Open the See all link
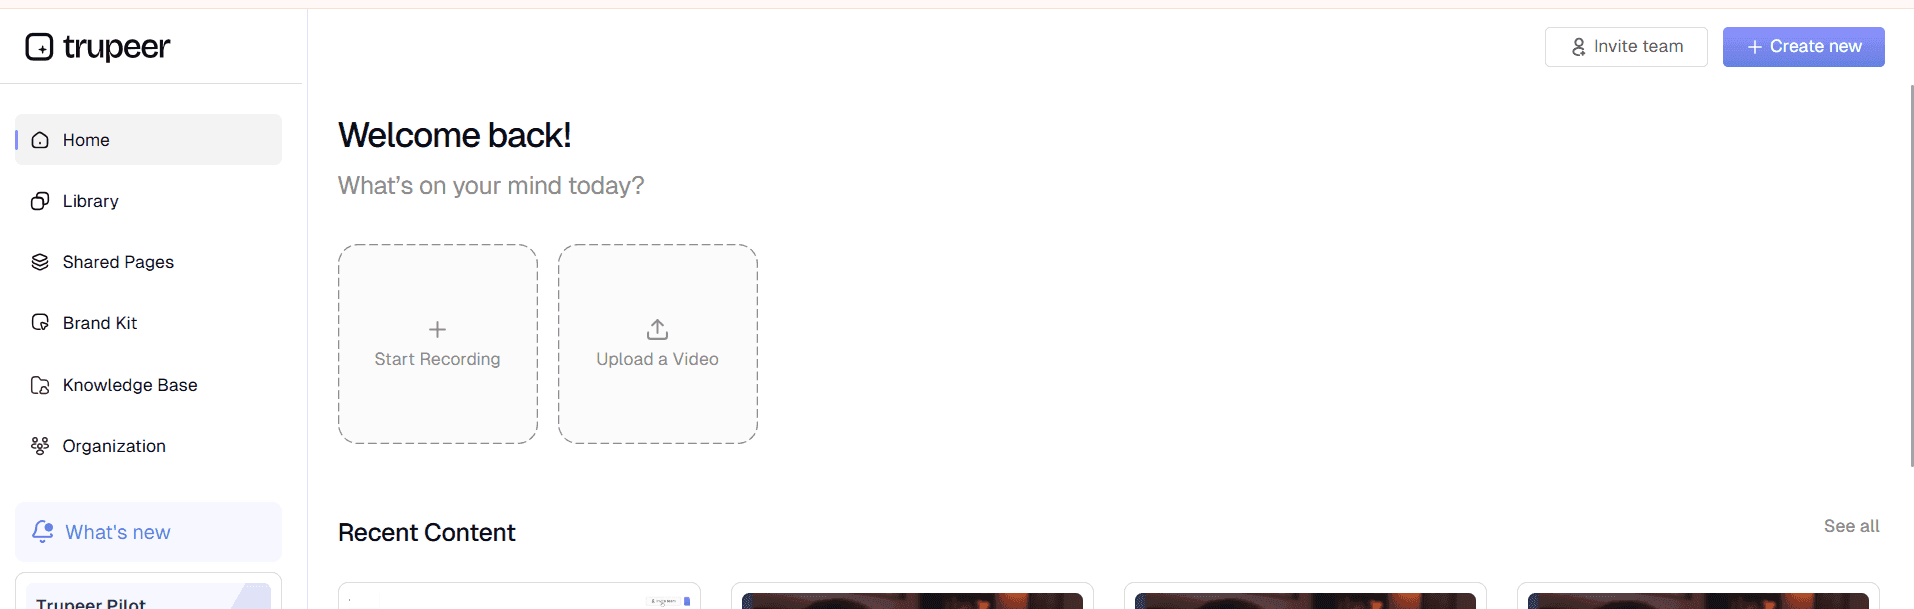 (1851, 526)
